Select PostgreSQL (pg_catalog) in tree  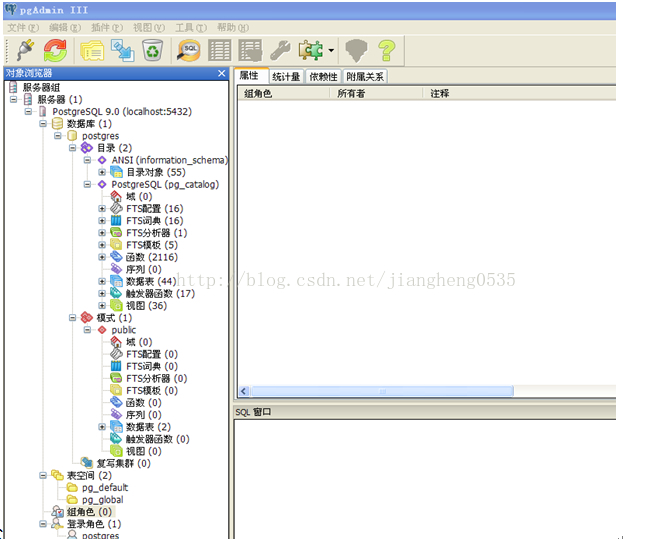pos(165,185)
